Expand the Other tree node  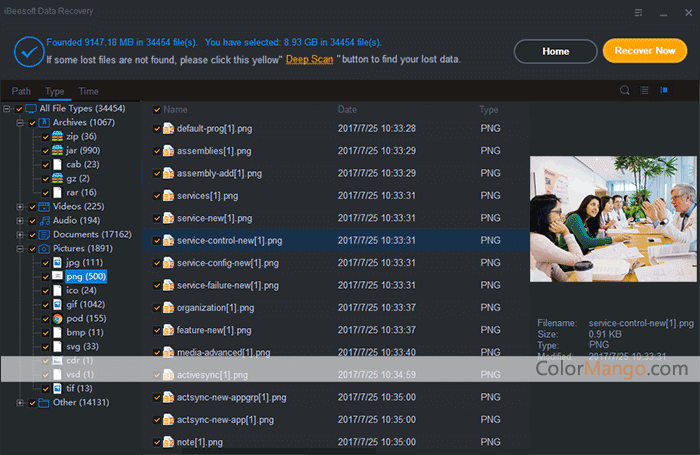[20, 402]
